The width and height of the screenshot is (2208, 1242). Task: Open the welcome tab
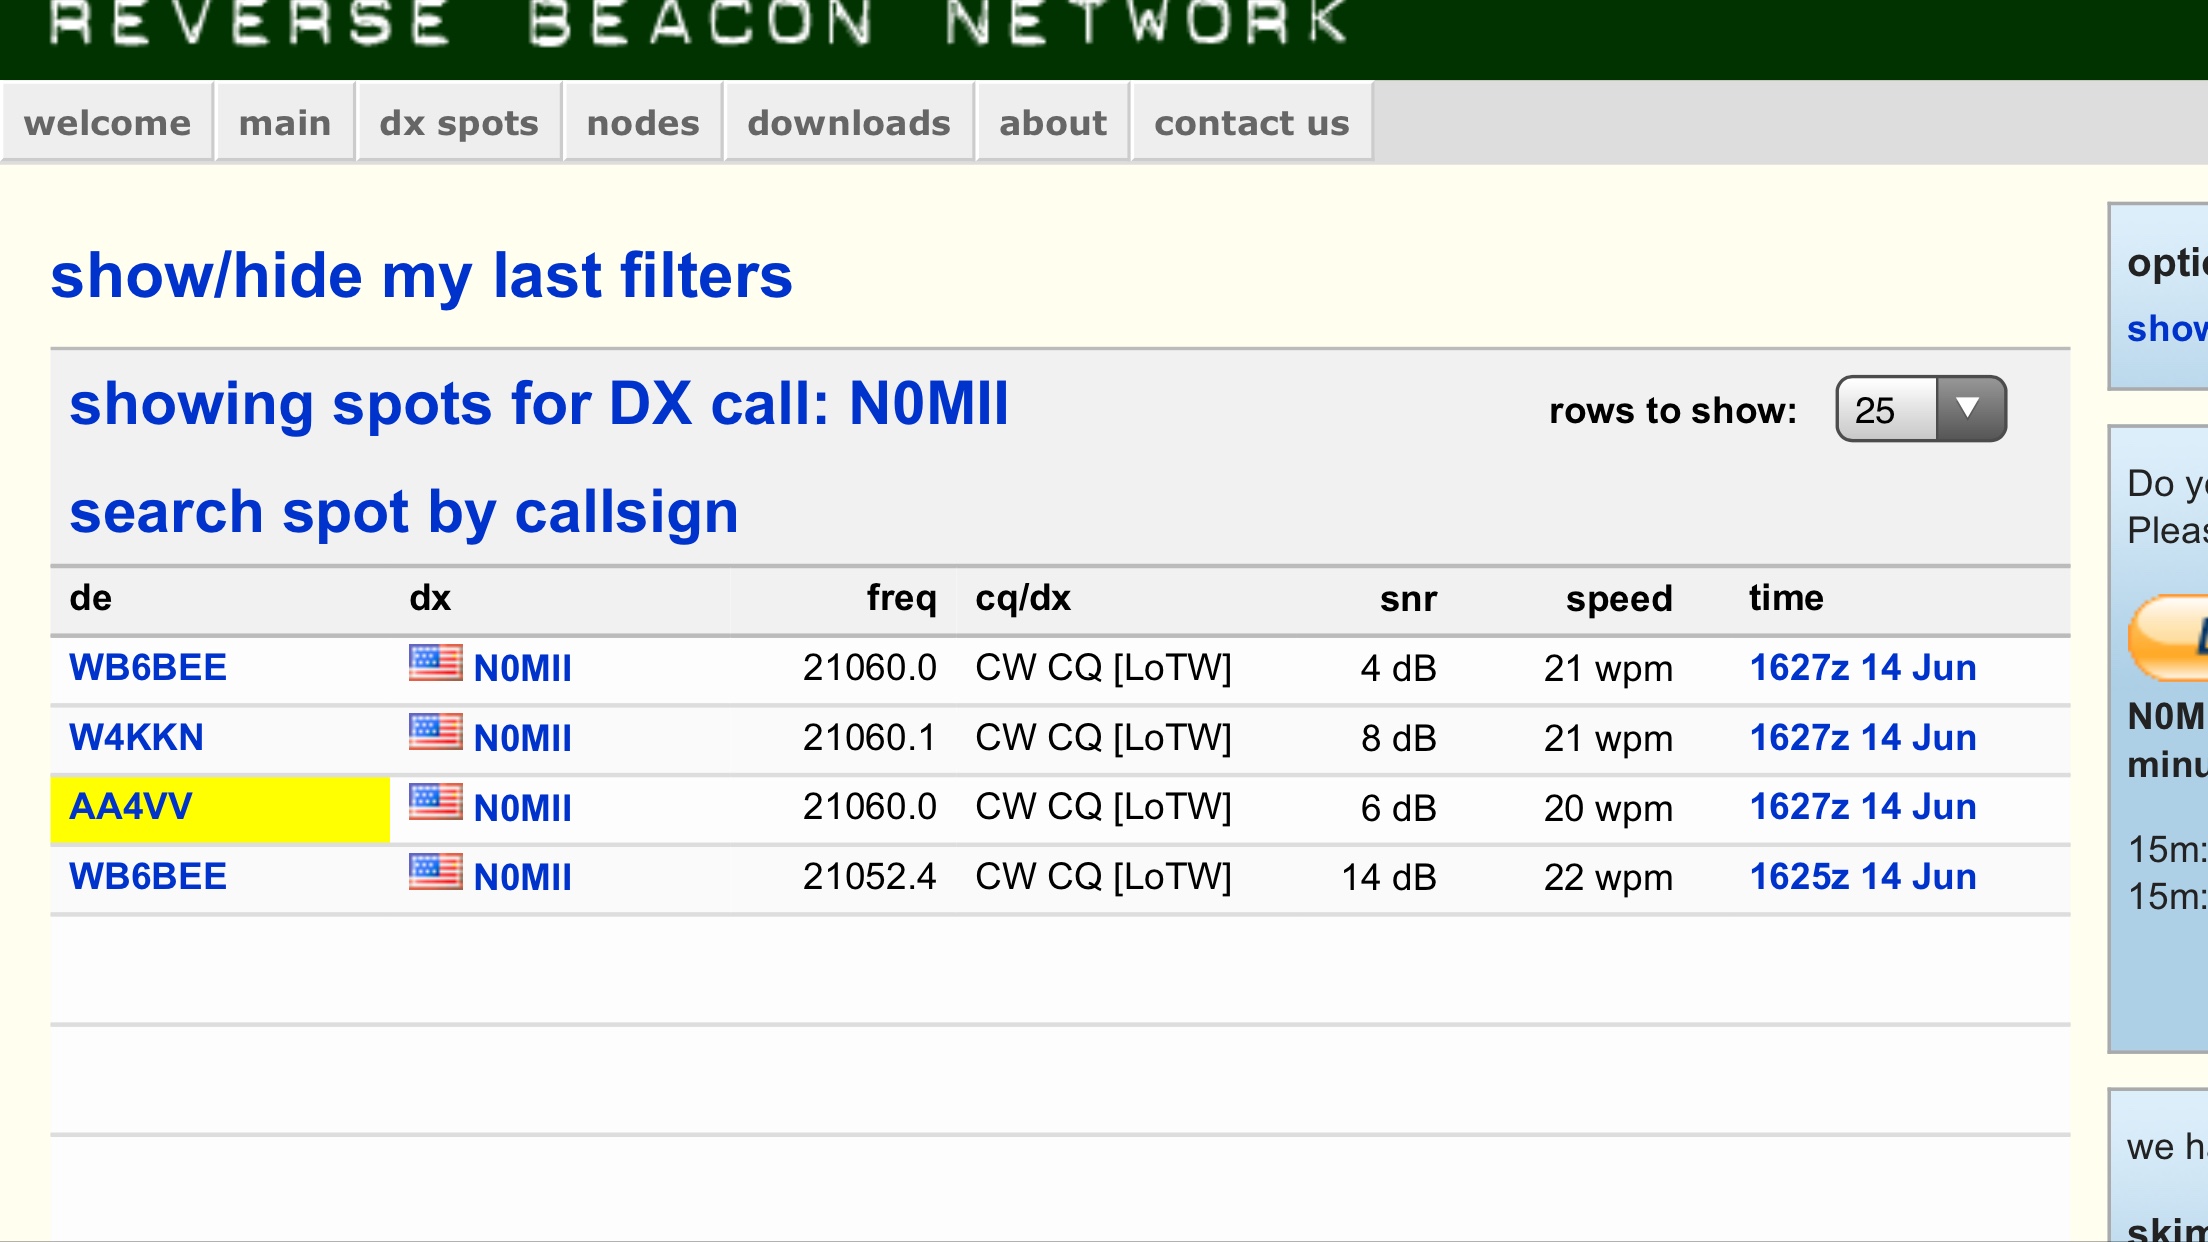click(107, 122)
